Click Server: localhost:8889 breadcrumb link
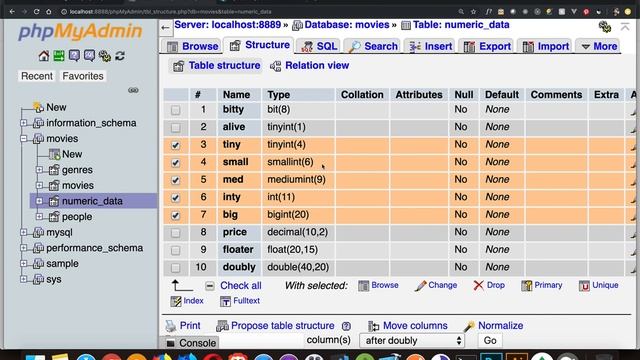 (228, 25)
